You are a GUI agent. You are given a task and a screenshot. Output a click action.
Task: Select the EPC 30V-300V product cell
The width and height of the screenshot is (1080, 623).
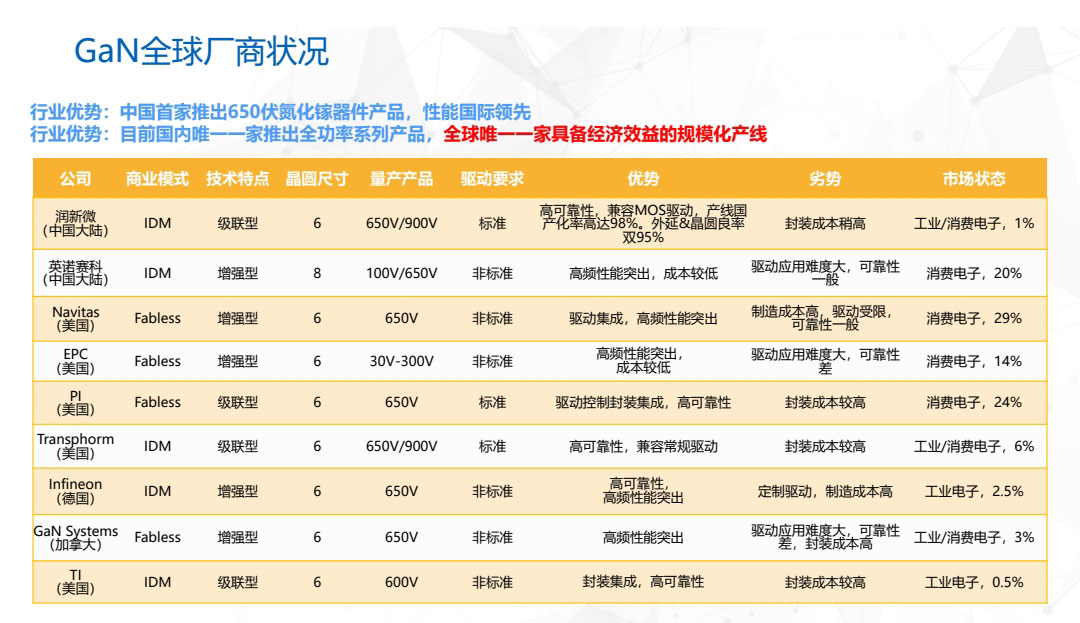(x=401, y=361)
